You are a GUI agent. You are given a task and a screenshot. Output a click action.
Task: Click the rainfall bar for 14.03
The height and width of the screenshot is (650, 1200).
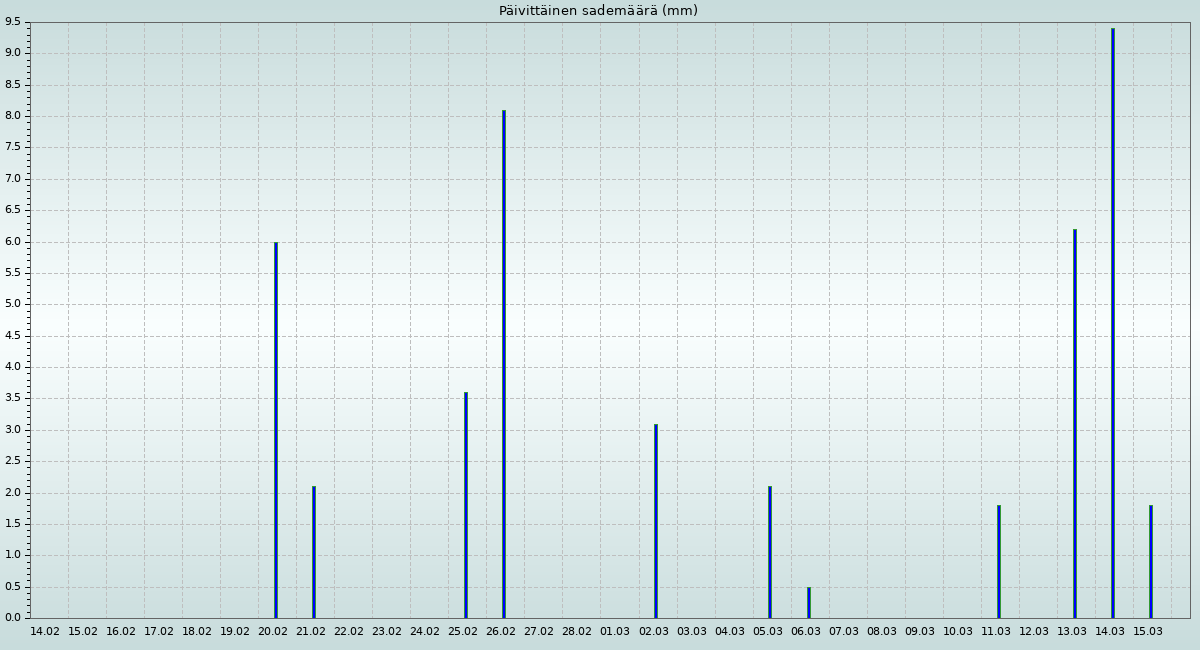(x=1112, y=323)
